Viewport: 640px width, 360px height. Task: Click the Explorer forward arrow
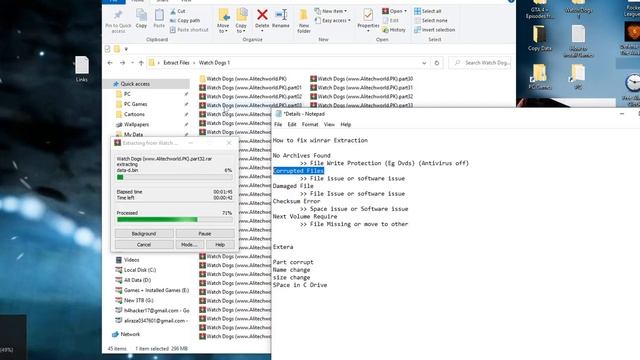(x=122, y=63)
